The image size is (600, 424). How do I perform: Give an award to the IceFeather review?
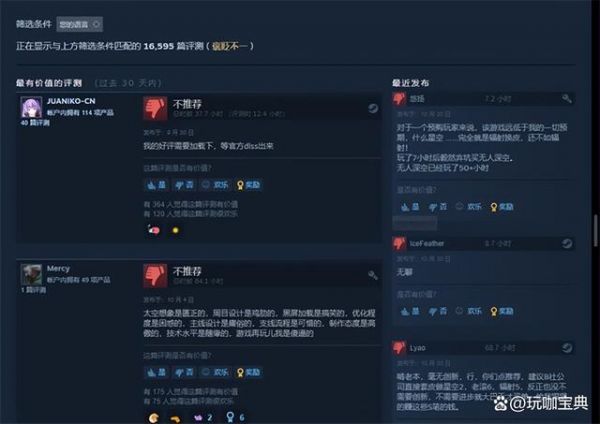[502, 311]
